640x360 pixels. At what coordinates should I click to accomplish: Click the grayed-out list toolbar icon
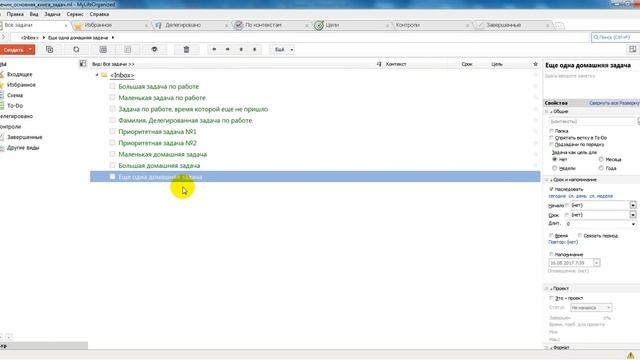click(x=128, y=49)
